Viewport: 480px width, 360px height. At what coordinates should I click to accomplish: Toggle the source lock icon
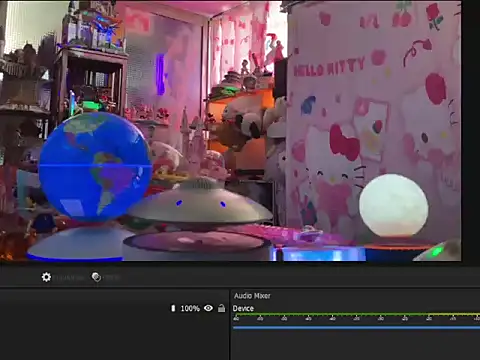click(221, 308)
